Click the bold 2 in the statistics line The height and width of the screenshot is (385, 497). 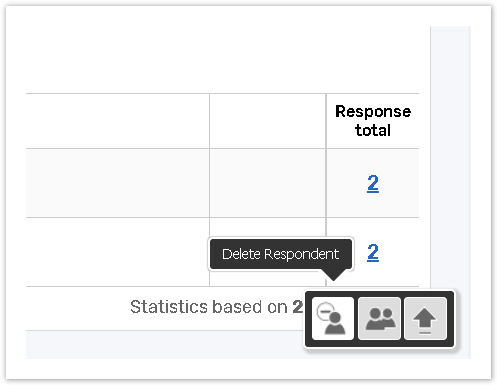pyautogui.click(x=297, y=307)
